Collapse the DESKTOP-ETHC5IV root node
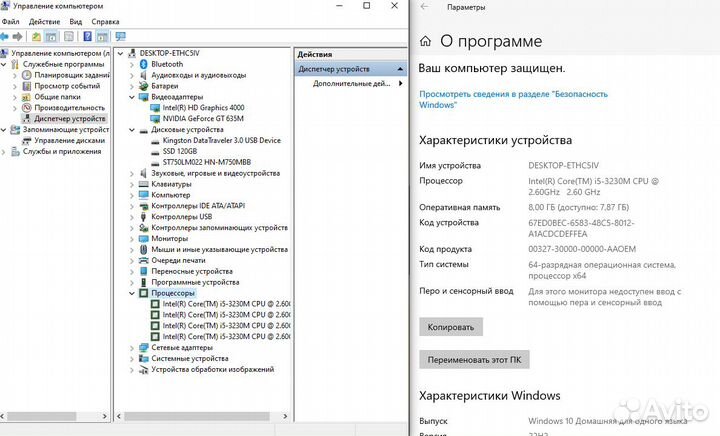720x436 pixels. (x=120, y=53)
